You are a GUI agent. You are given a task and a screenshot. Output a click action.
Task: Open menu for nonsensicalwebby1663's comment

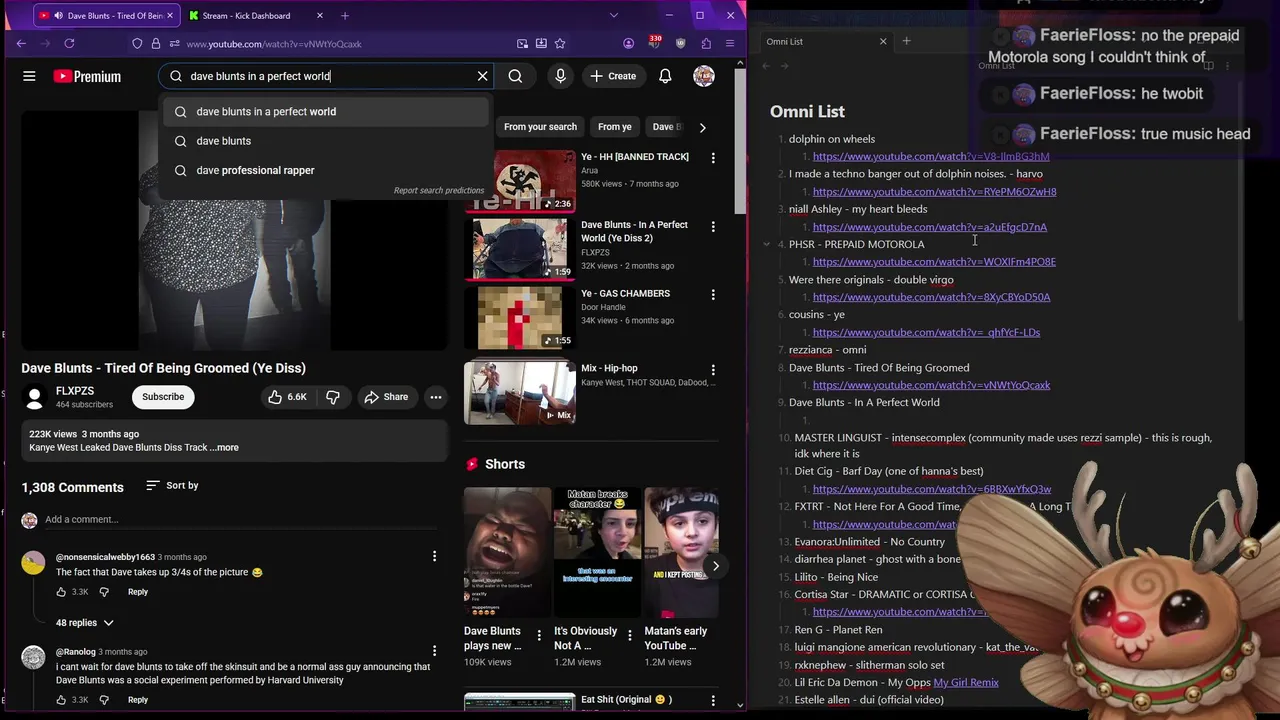tap(434, 556)
